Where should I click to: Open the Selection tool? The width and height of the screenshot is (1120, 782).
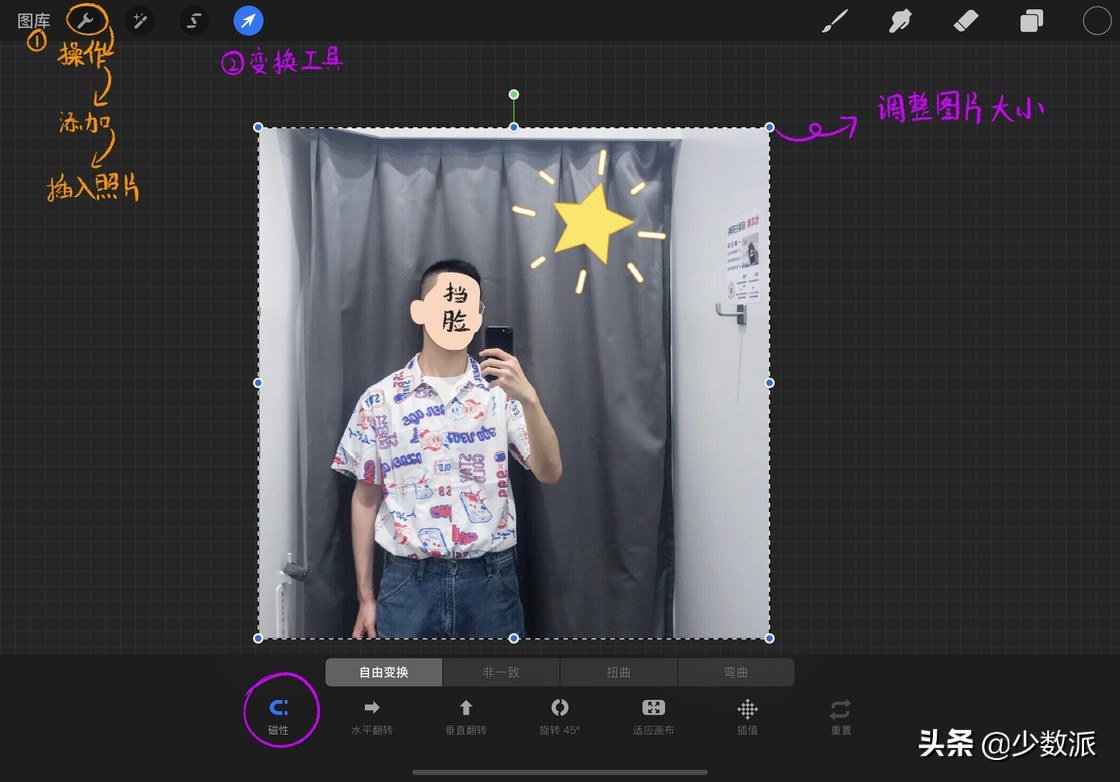coord(193,20)
